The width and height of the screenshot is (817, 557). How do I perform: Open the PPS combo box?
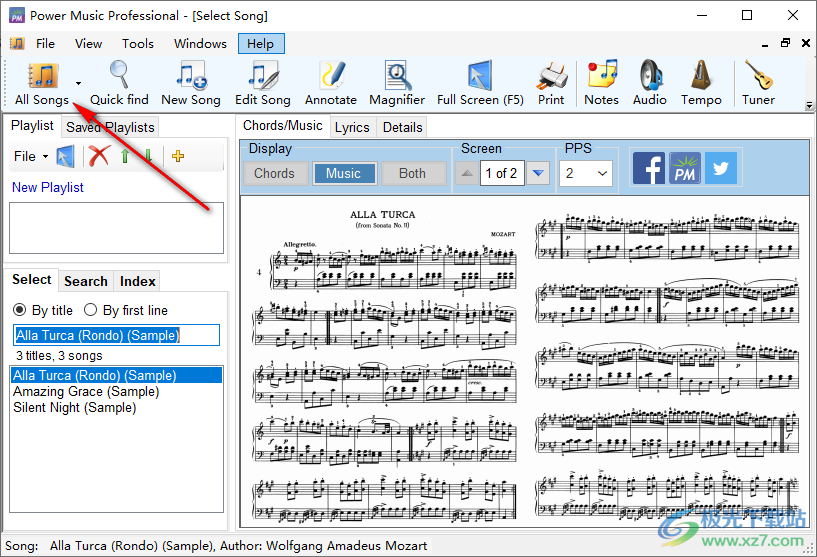[x=586, y=173]
